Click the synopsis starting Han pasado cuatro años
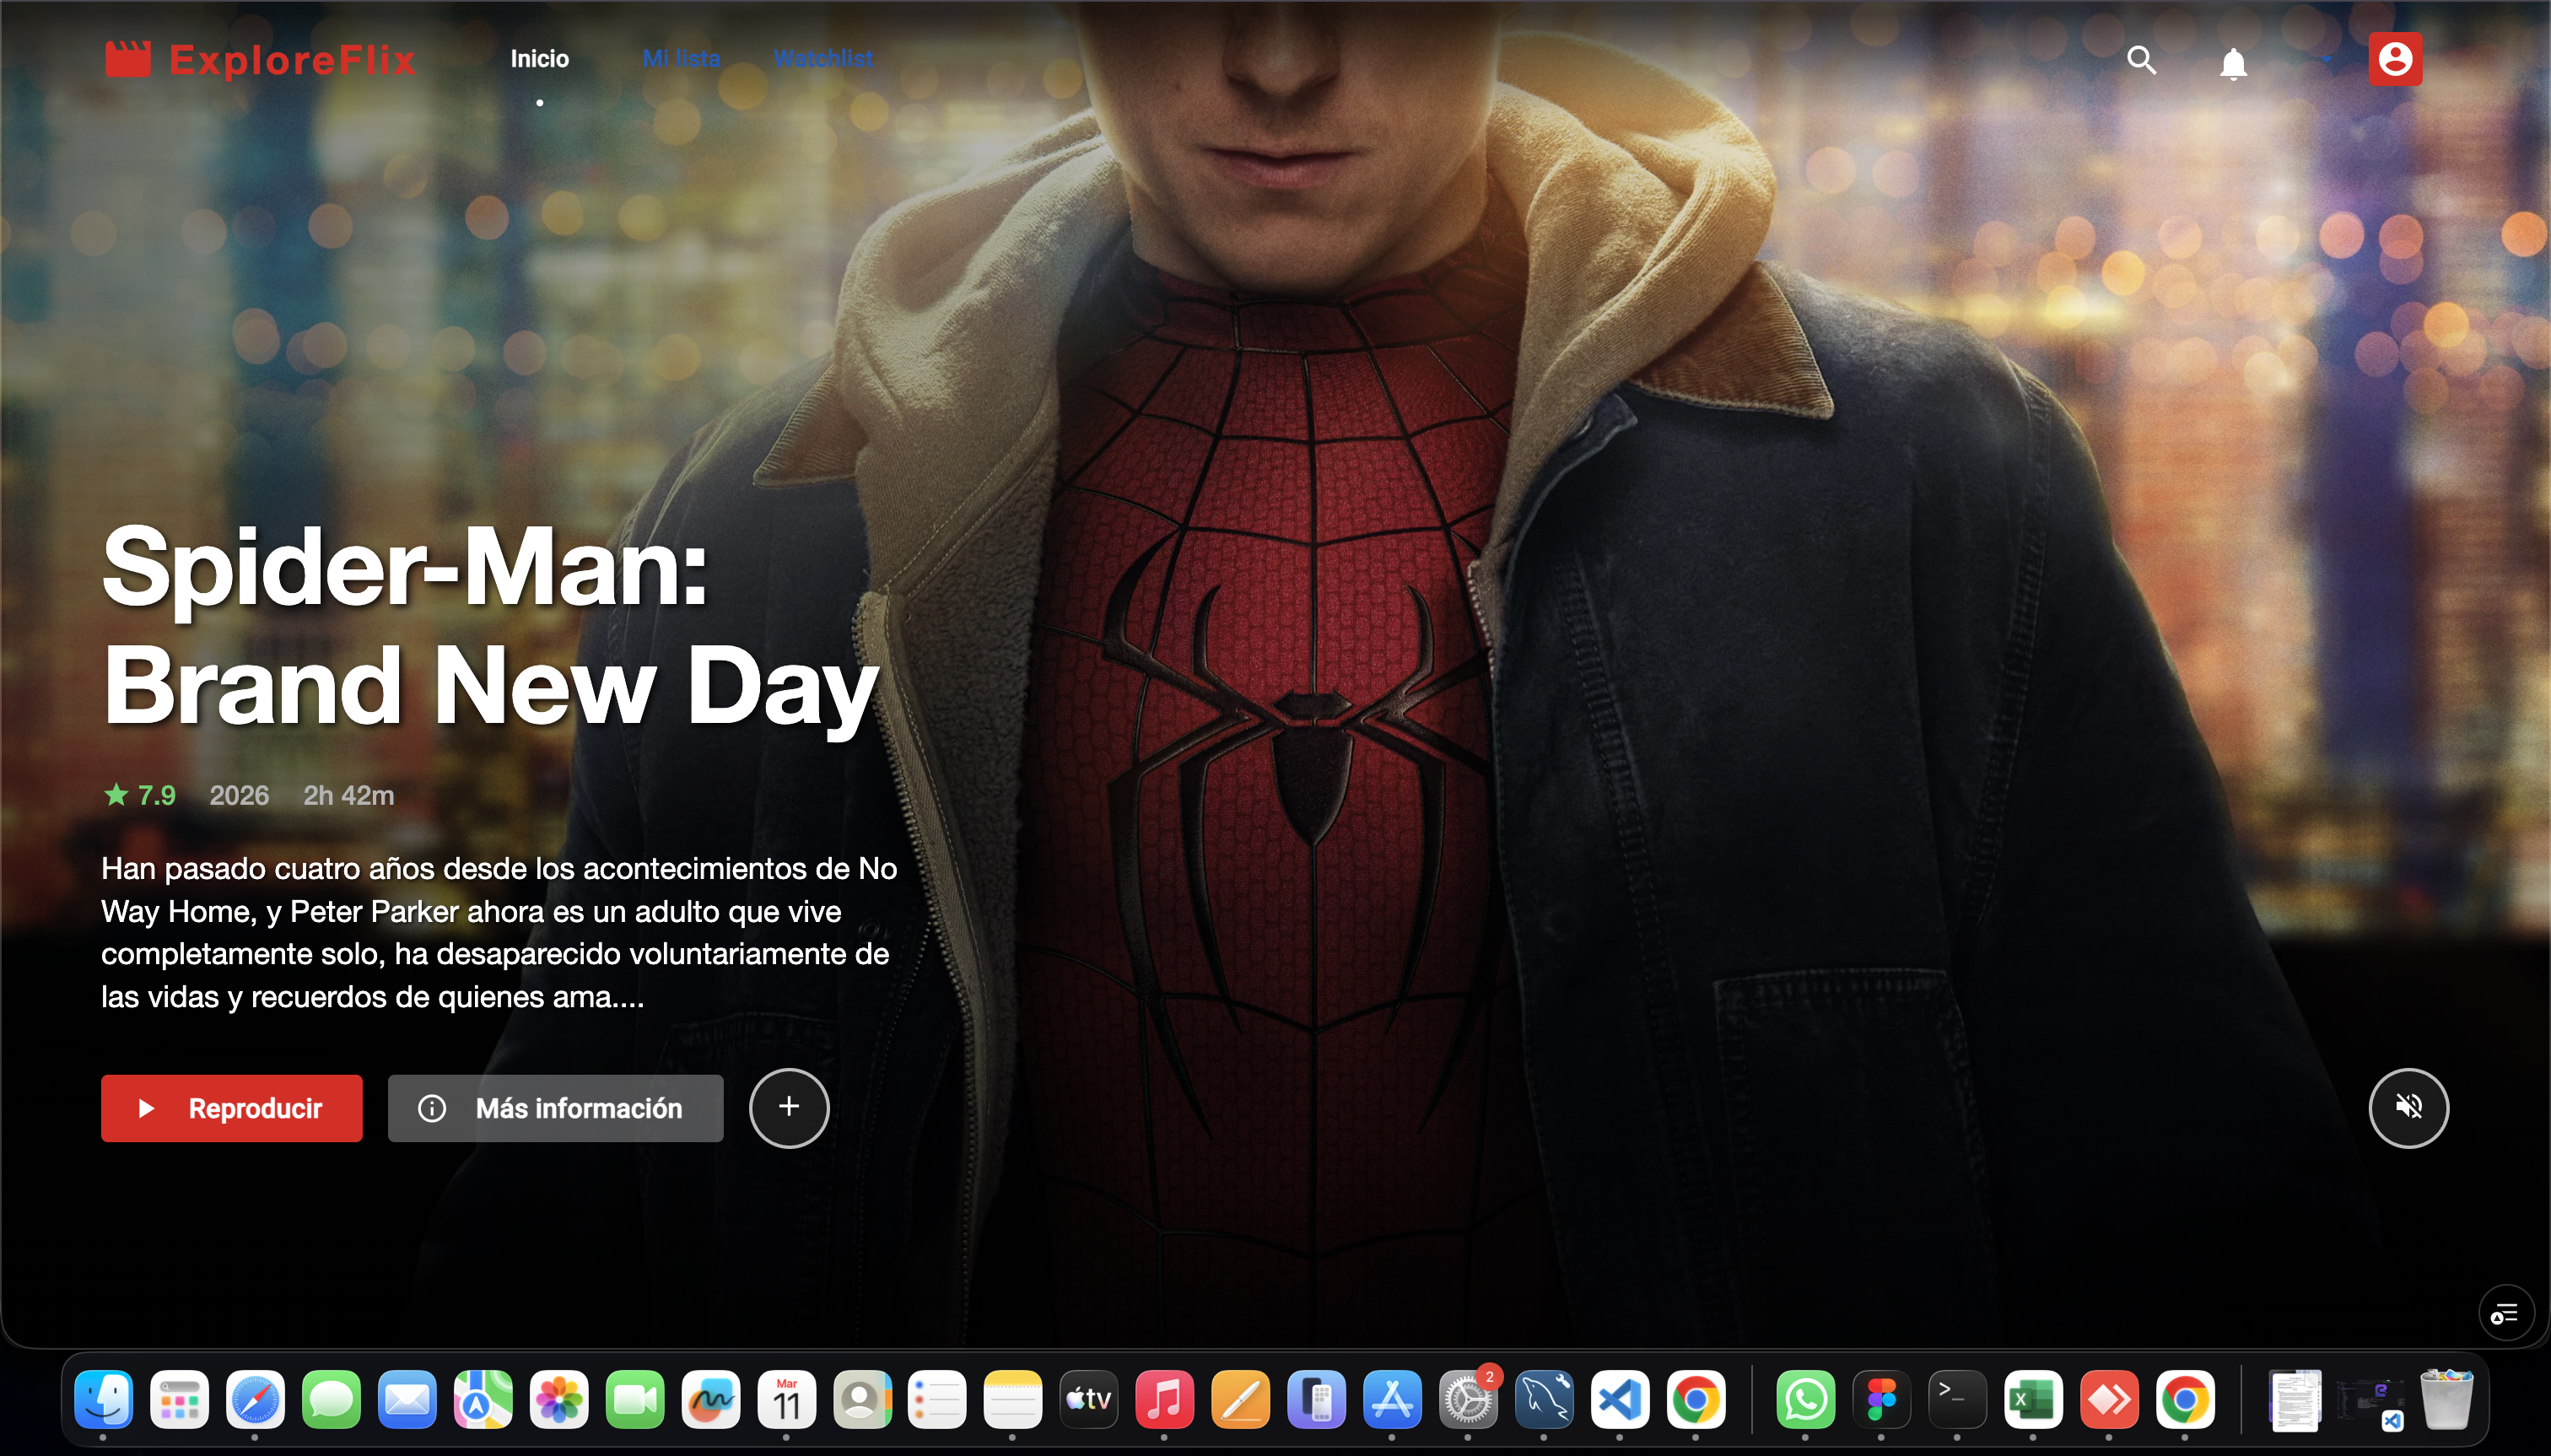This screenshot has width=2551, height=1456. (x=499, y=932)
